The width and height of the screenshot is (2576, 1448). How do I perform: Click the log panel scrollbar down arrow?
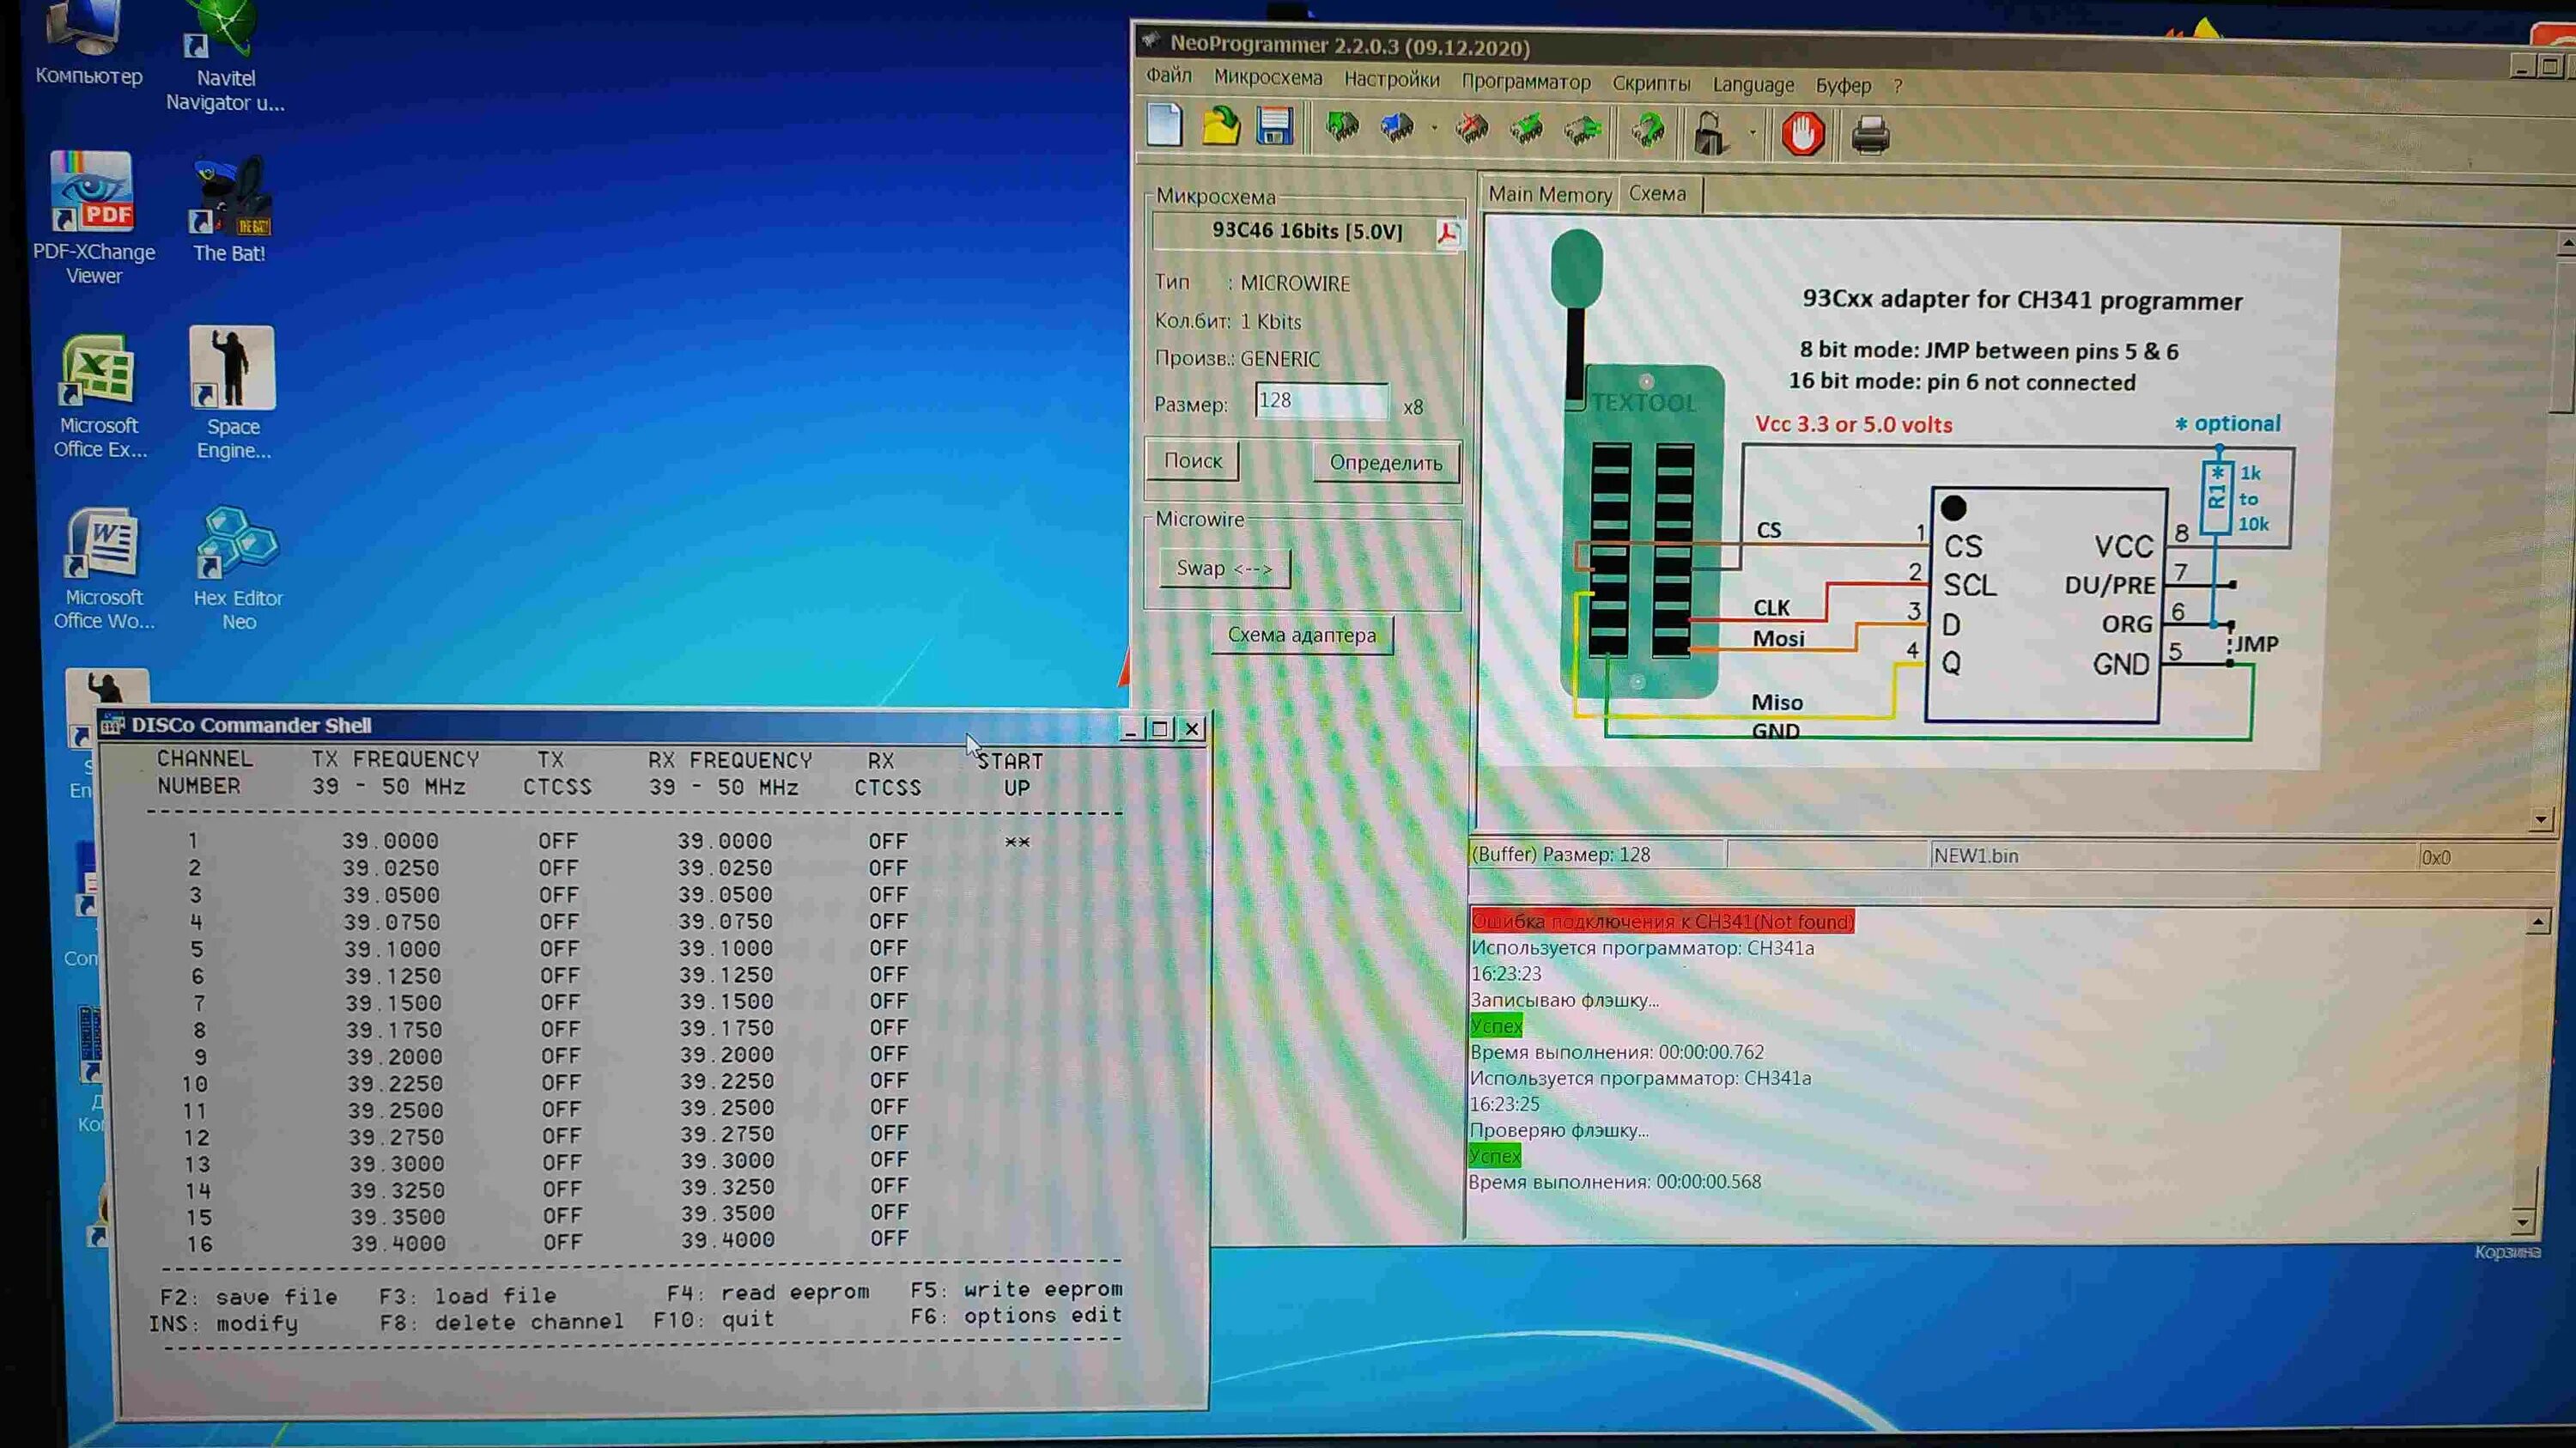2521,1221
